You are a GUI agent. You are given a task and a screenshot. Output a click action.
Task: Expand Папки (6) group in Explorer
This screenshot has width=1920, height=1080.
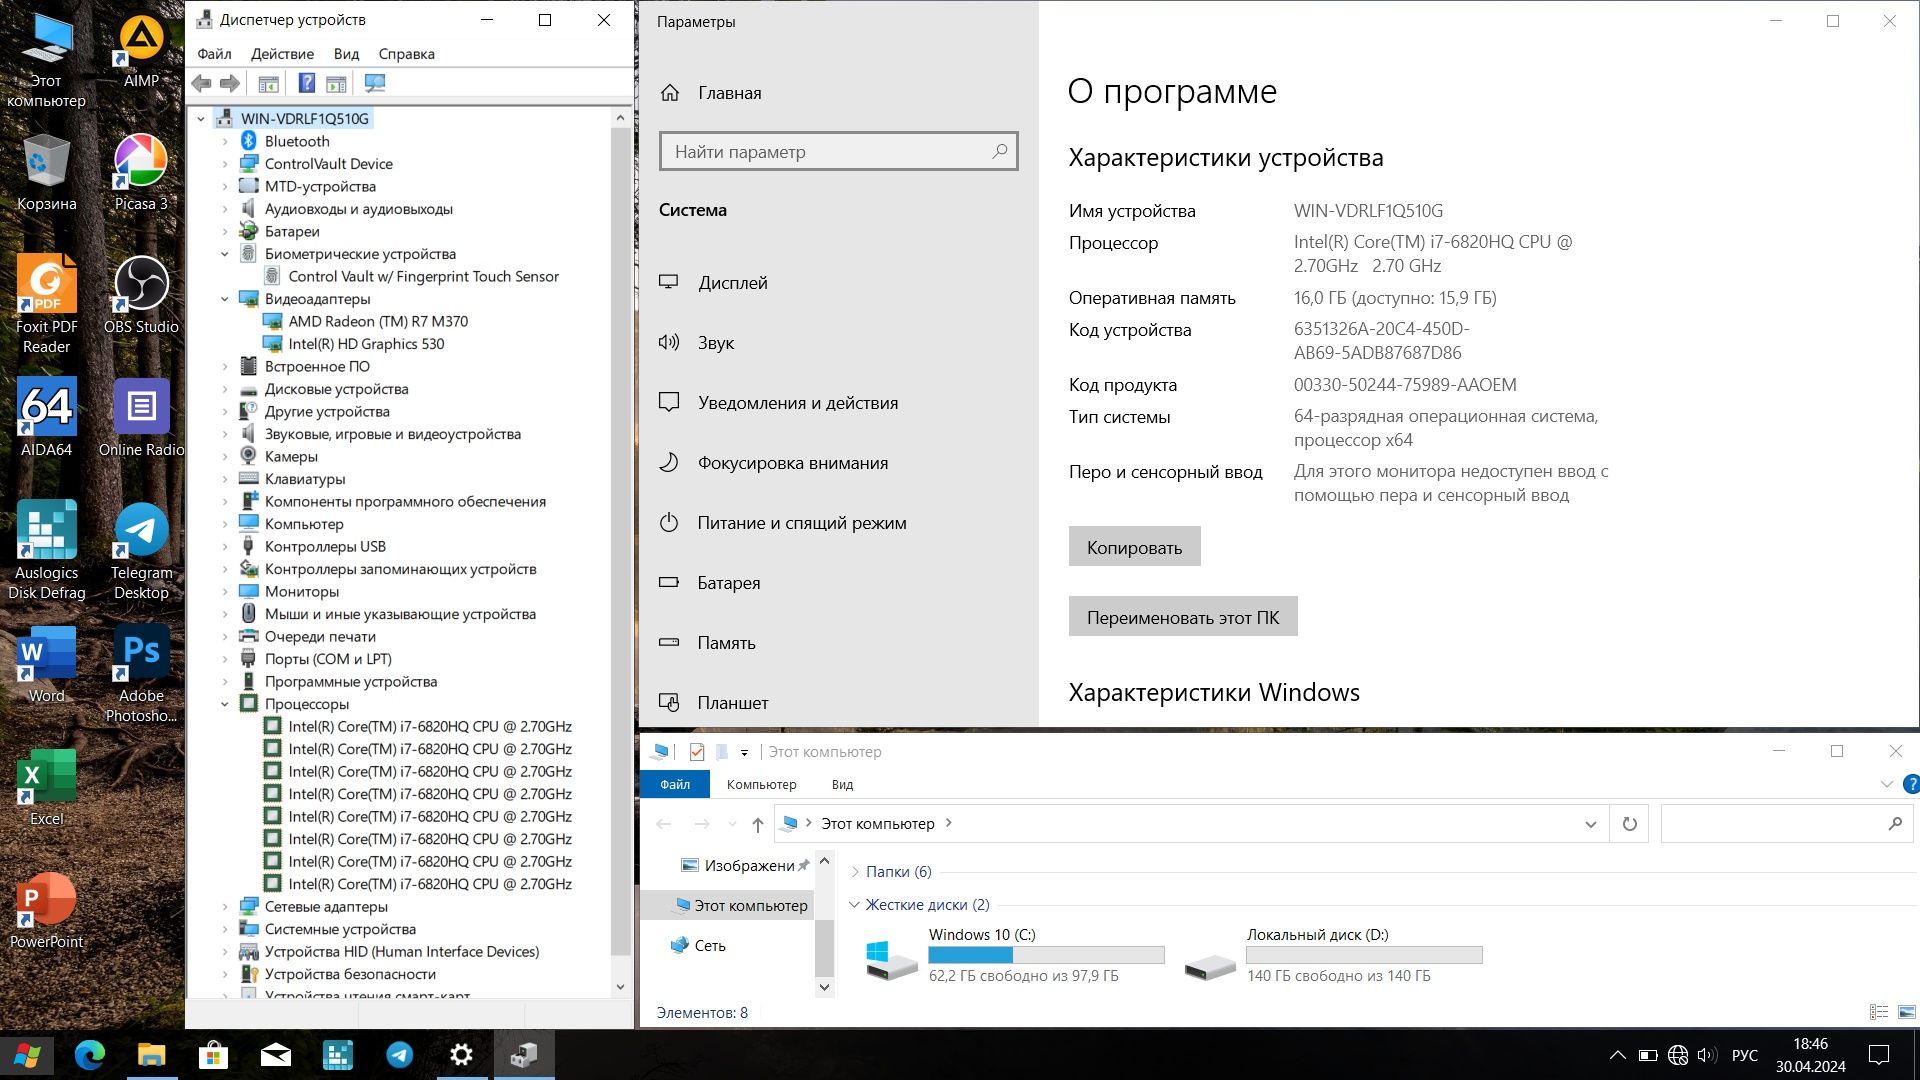(855, 872)
